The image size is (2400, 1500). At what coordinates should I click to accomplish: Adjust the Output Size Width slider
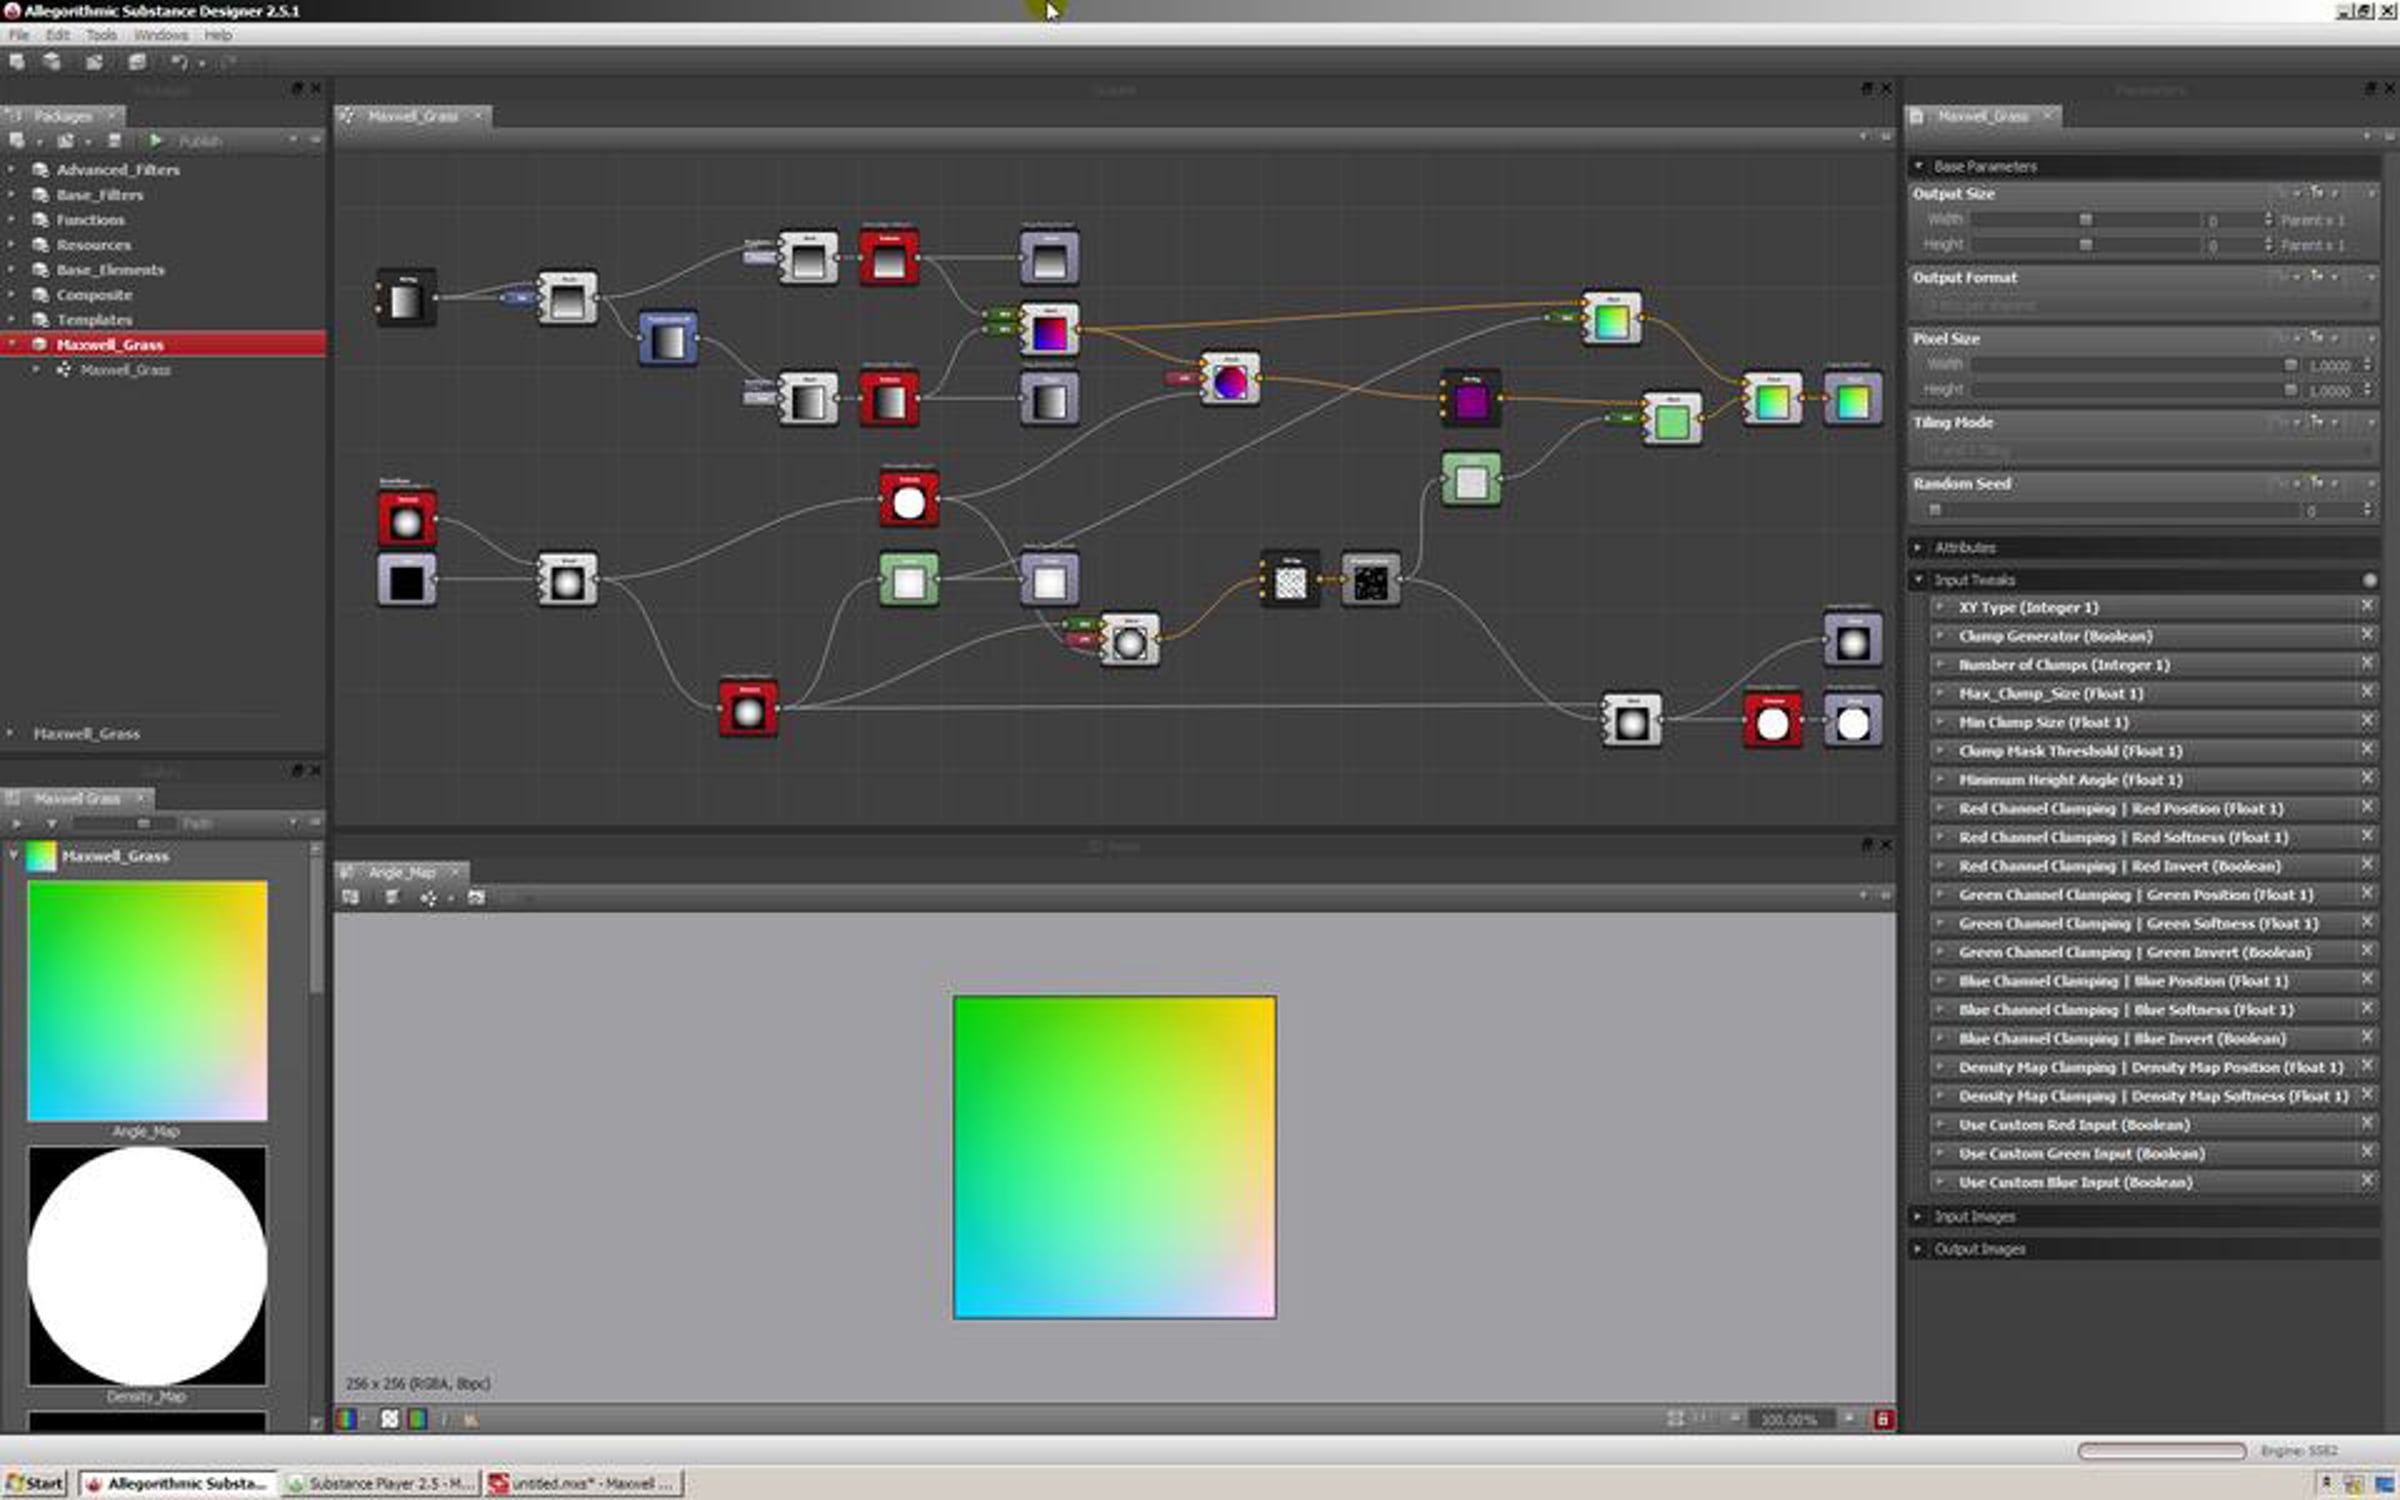2086,219
